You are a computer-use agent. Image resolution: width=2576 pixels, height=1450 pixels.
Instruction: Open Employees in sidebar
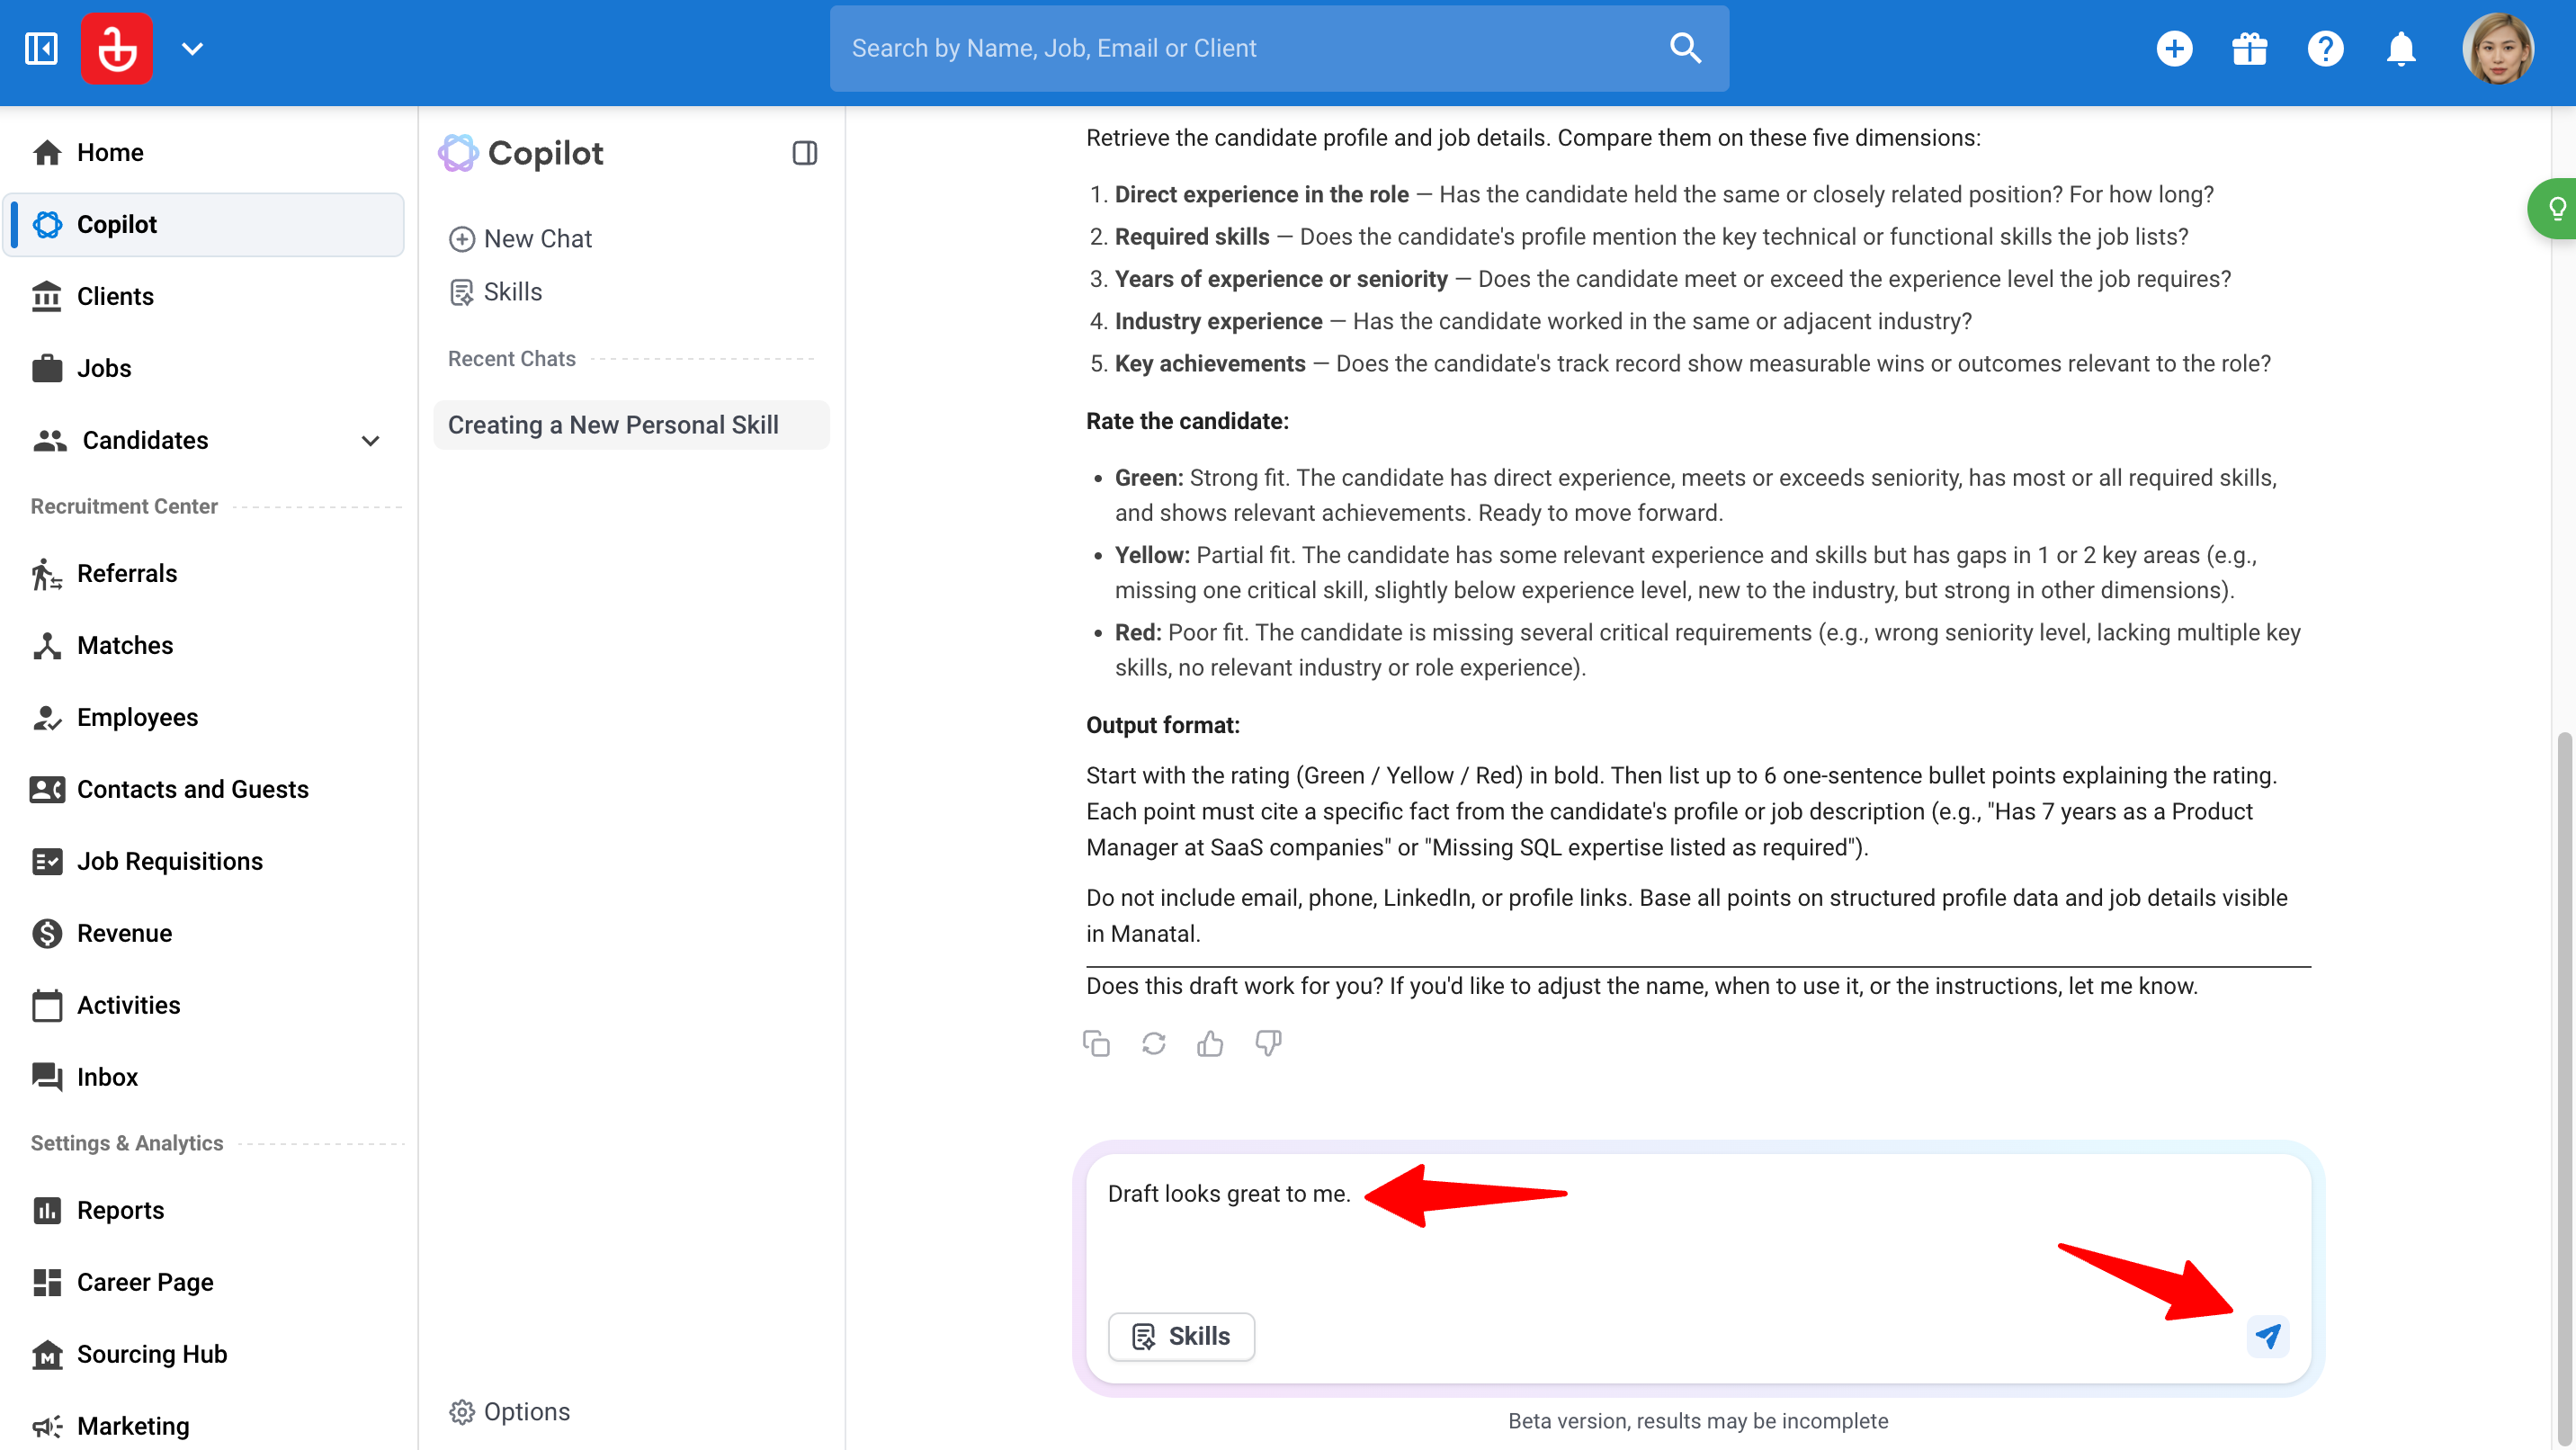[x=204, y=717]
